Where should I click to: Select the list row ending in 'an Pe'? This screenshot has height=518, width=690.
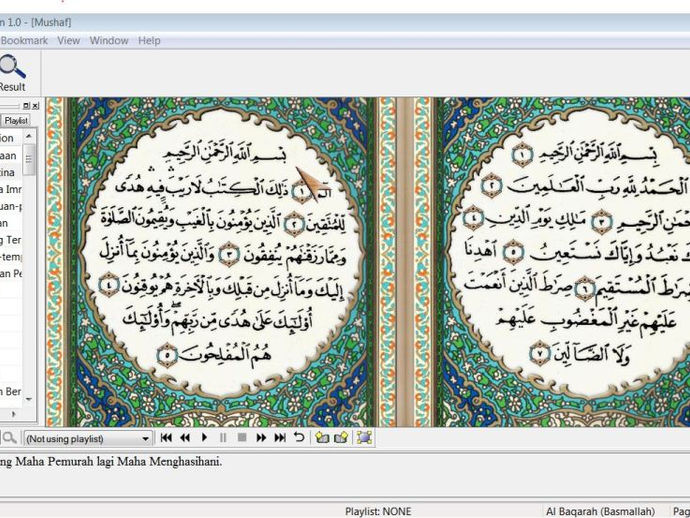pyautogui.click(x=11, y=273)
